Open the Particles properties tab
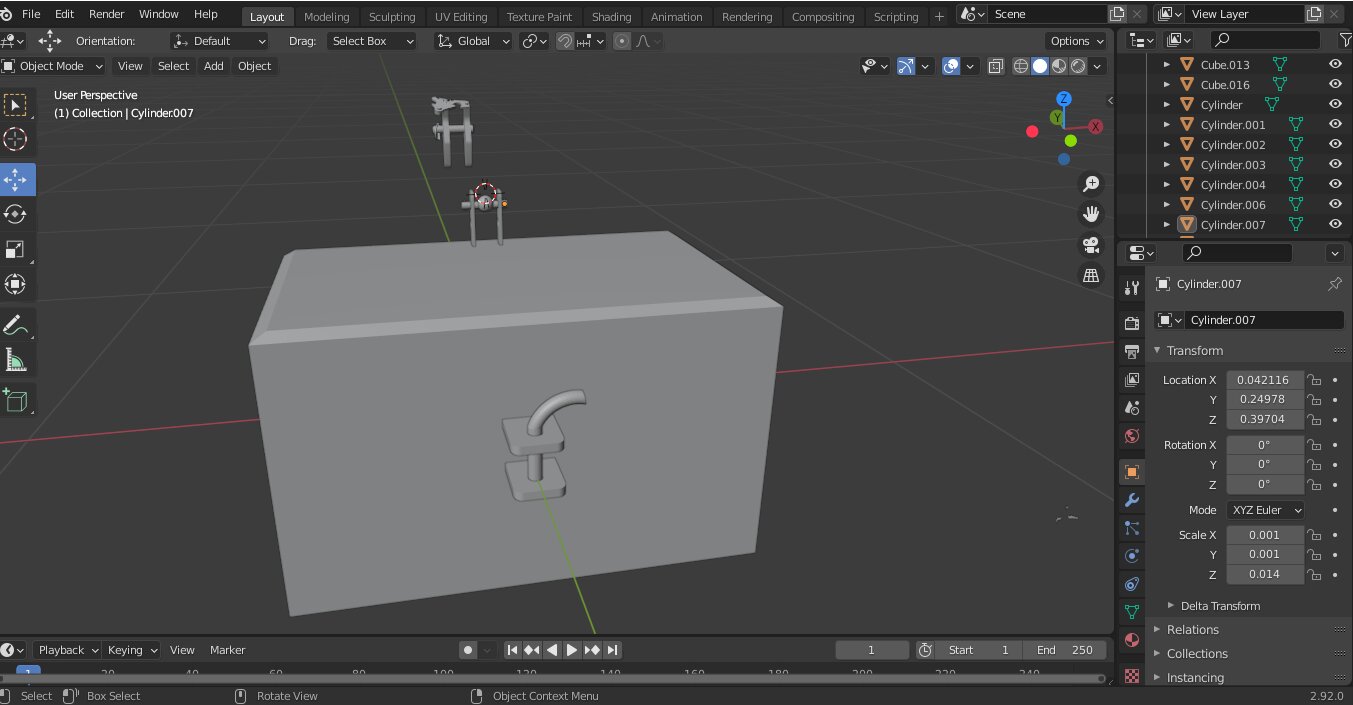Image resolution: width=1353 pixels, height=705 pixels. click(x=1132, y=528)
